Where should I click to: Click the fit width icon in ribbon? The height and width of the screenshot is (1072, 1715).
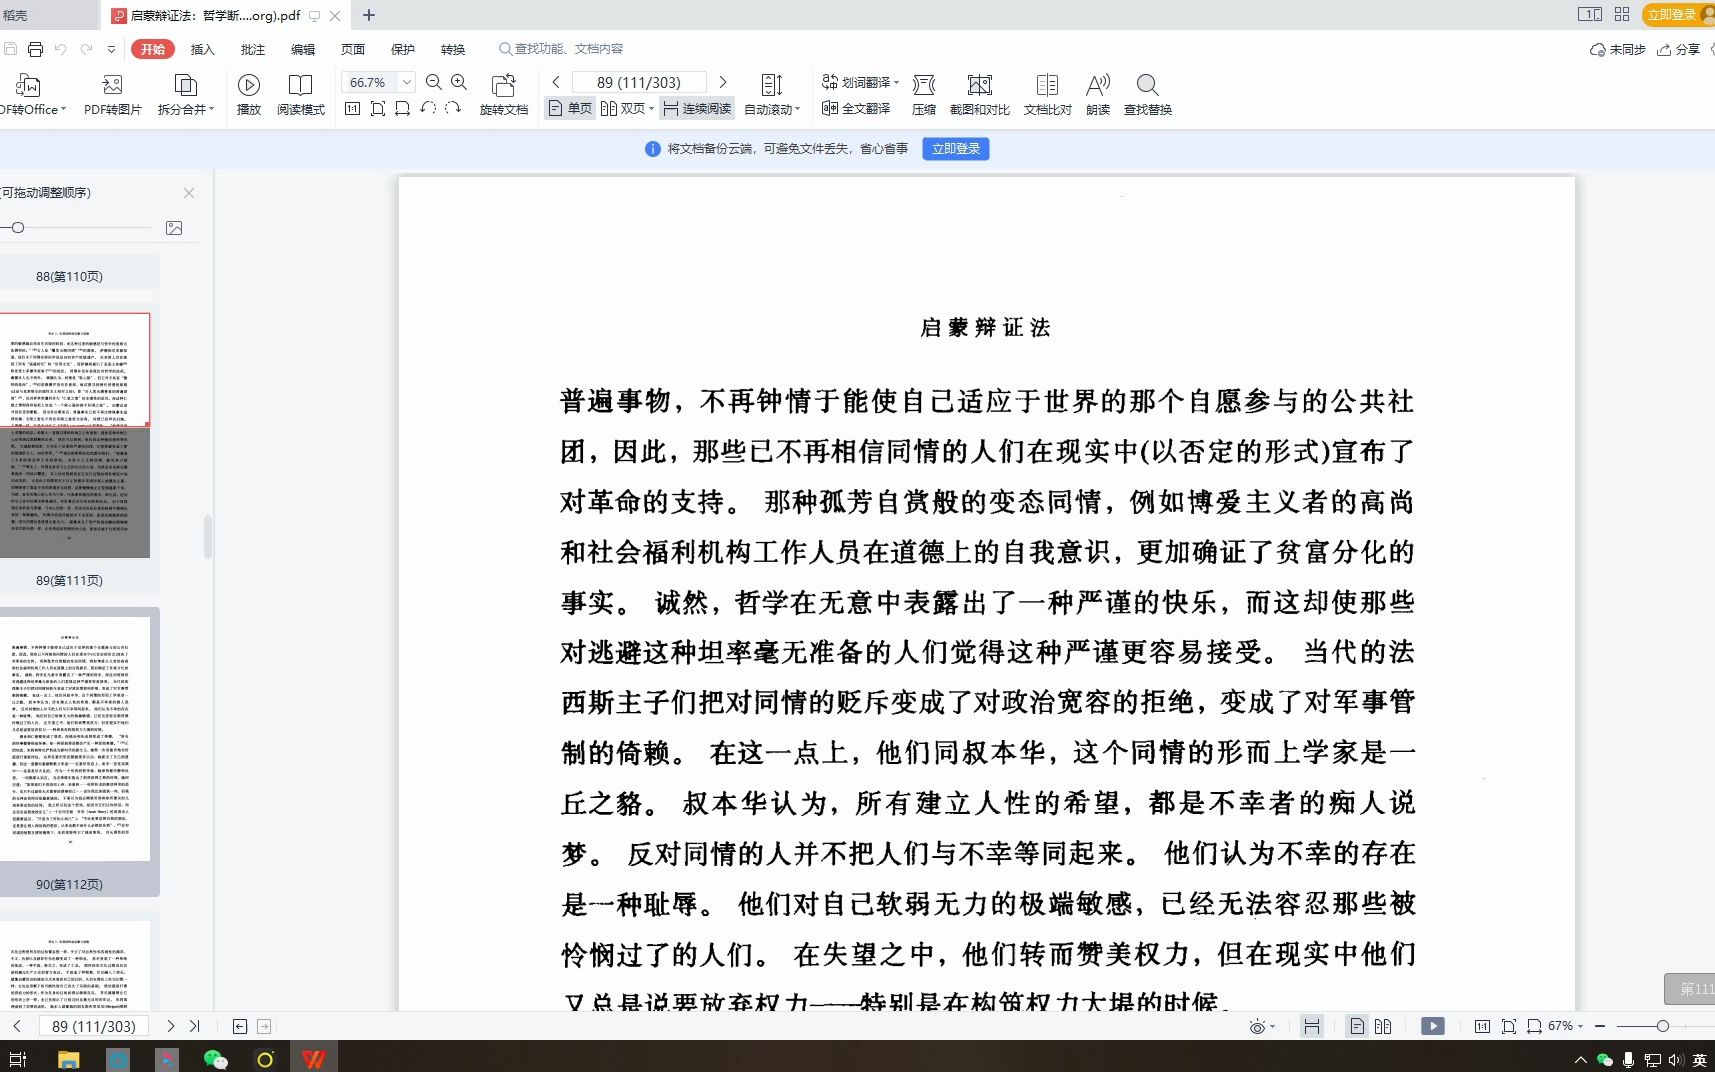click(x=403, y=108)
